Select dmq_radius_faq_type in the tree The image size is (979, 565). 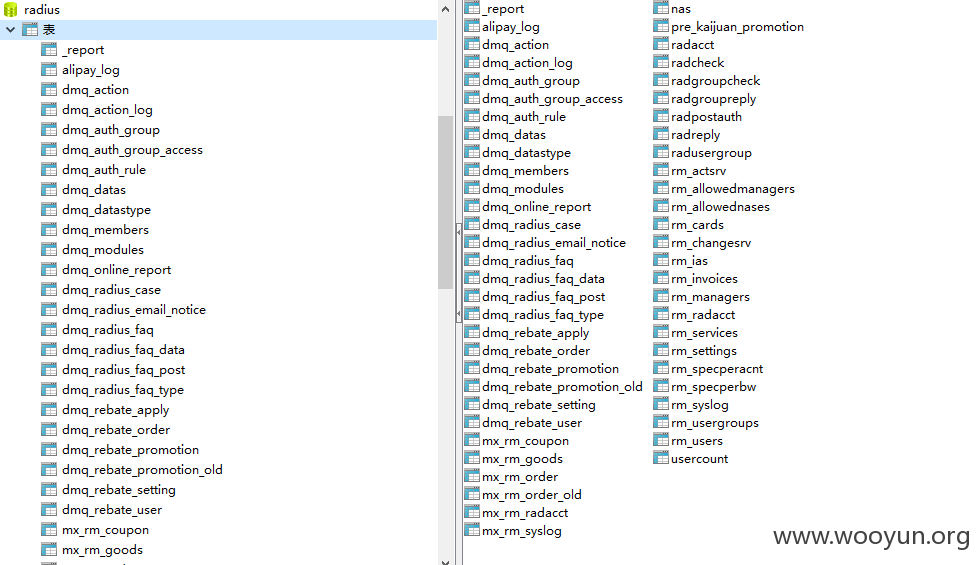[x=123, y=390]
